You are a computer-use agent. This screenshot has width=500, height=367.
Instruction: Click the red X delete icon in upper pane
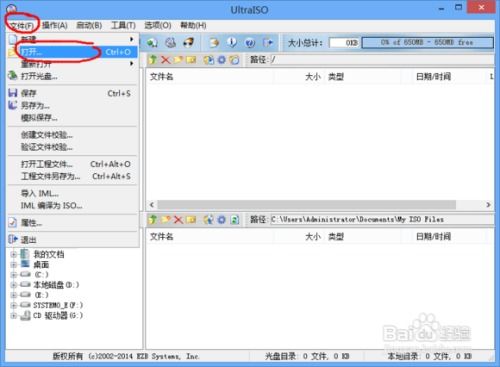click(165, 60)
